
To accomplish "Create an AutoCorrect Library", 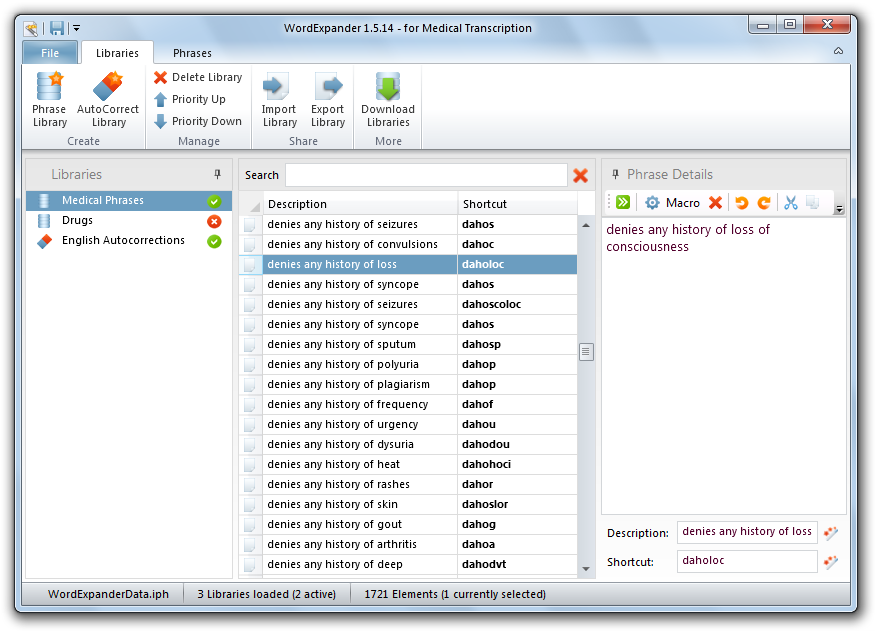I will (108, 100).
